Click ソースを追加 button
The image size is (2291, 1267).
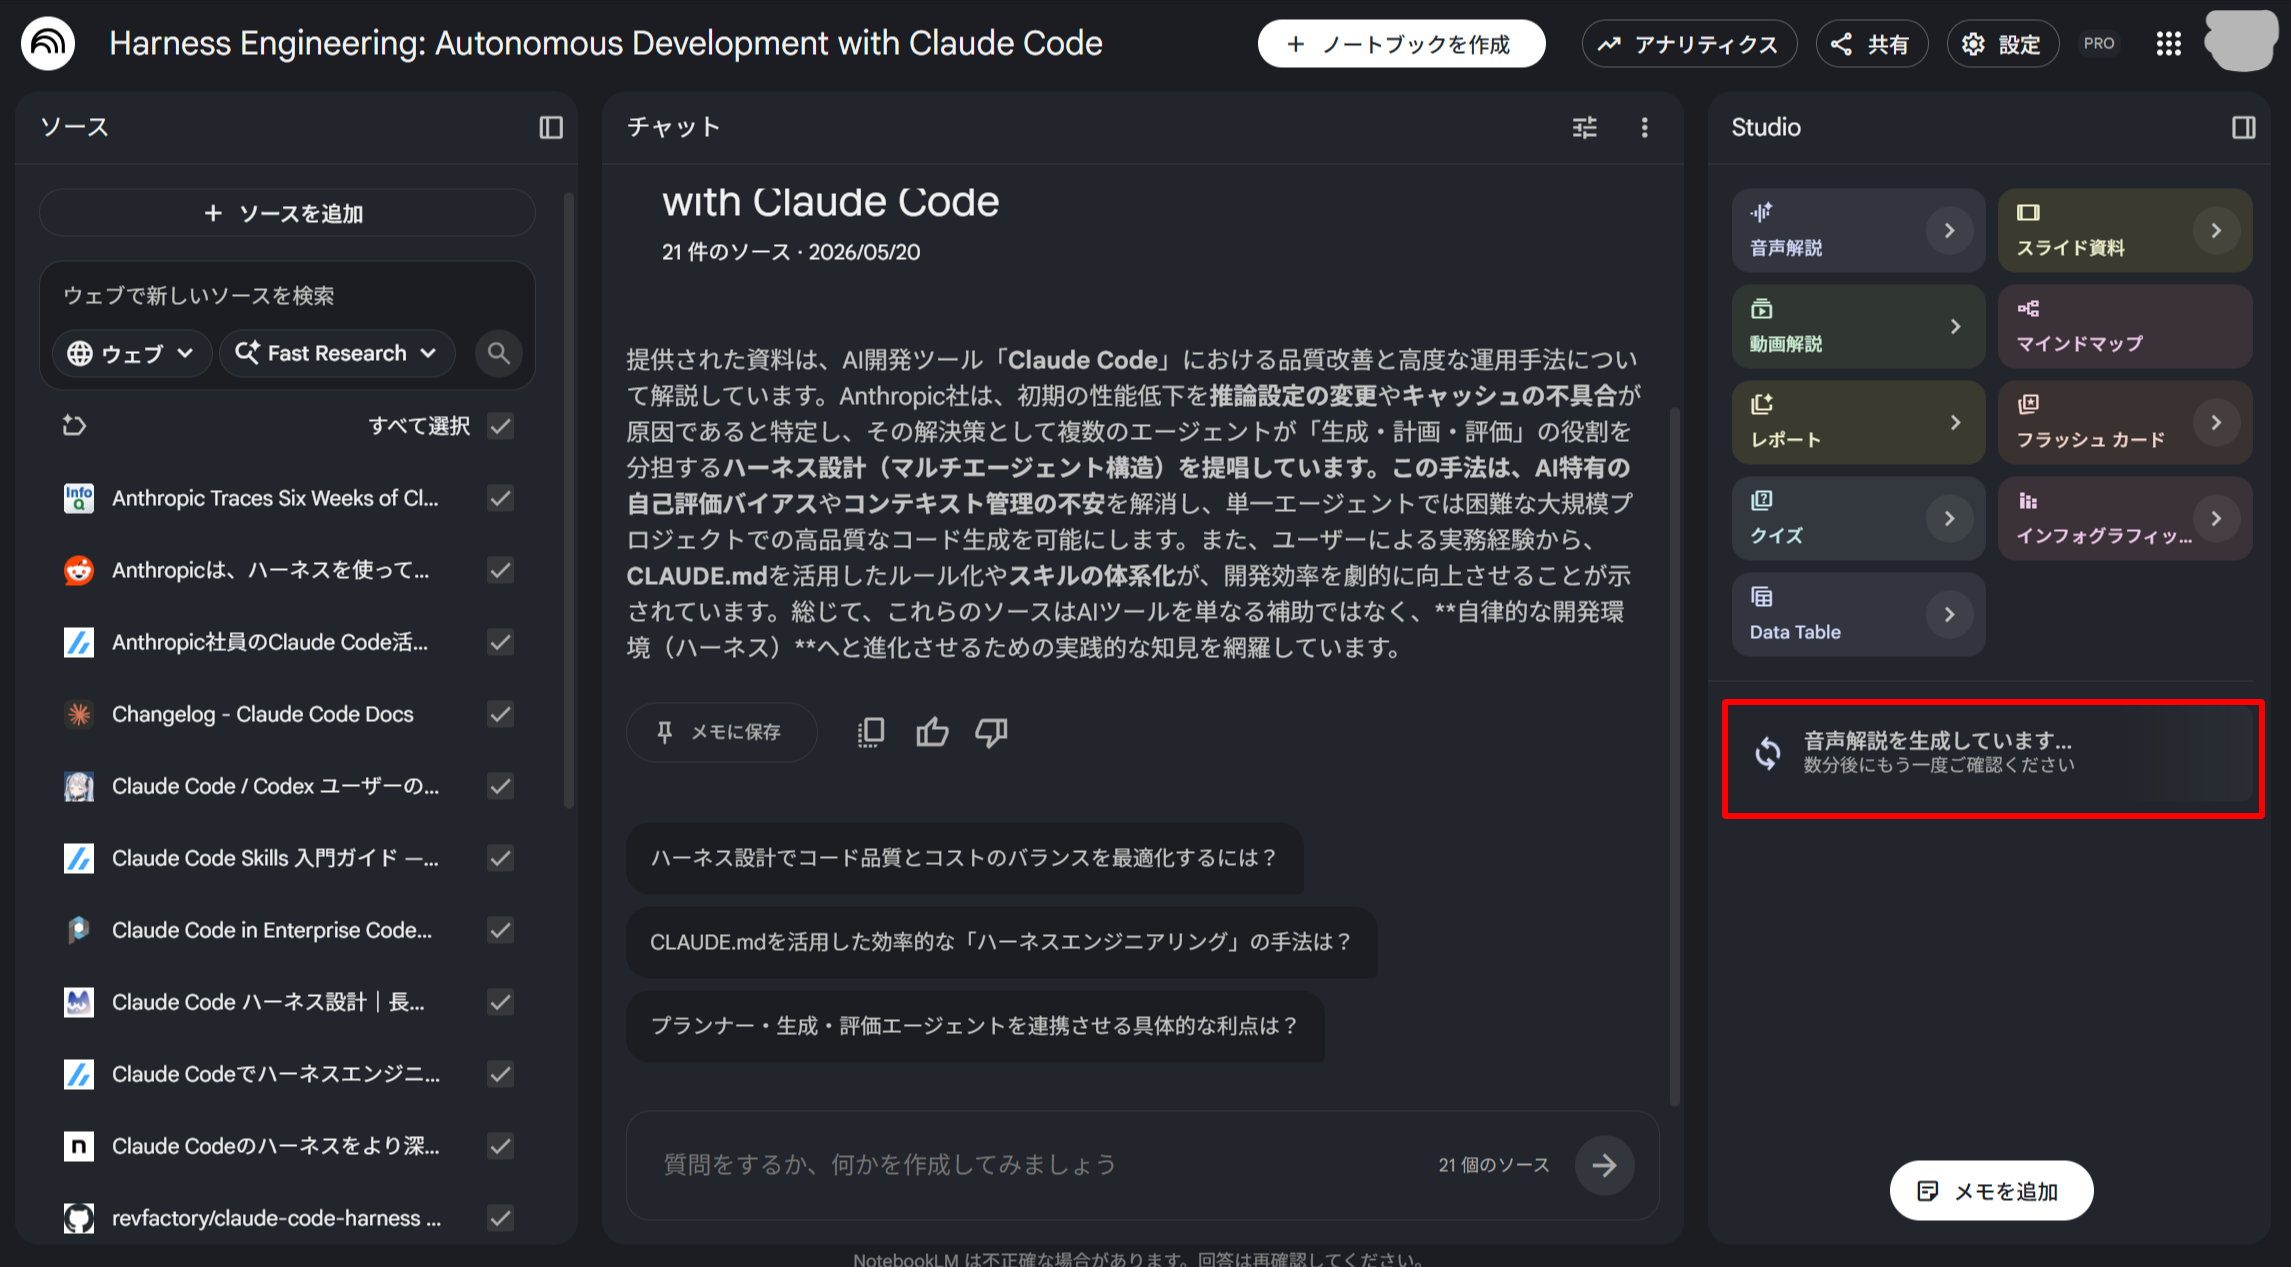click(x=287, y=212)
